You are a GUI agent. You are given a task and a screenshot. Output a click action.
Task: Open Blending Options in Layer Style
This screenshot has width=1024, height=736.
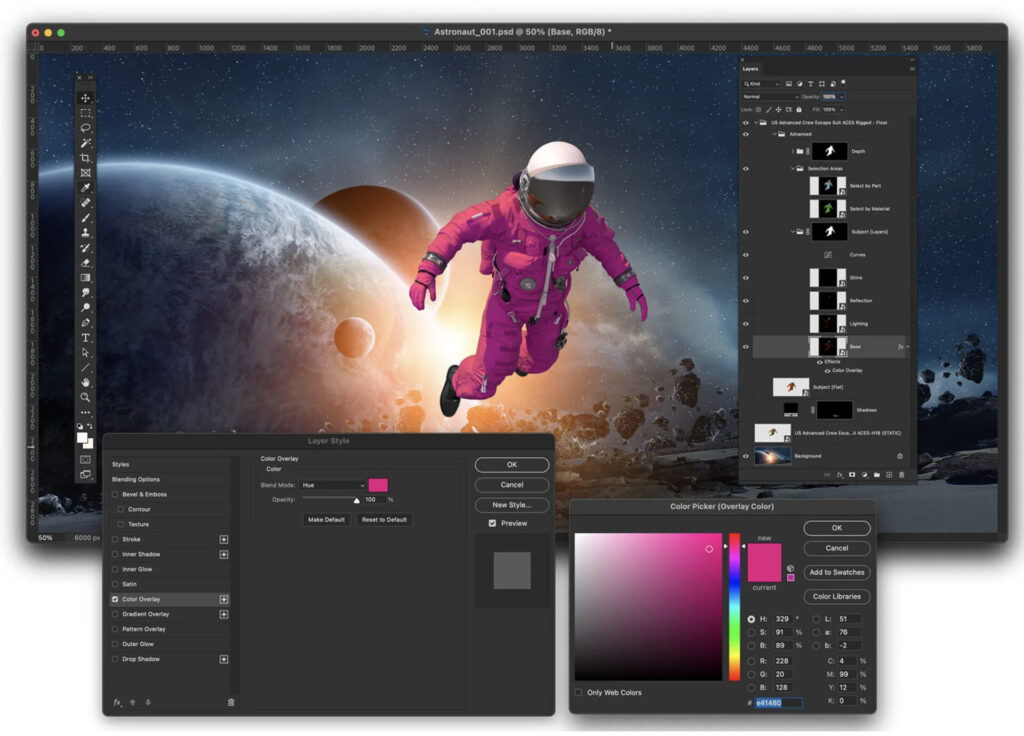(136, 479)
